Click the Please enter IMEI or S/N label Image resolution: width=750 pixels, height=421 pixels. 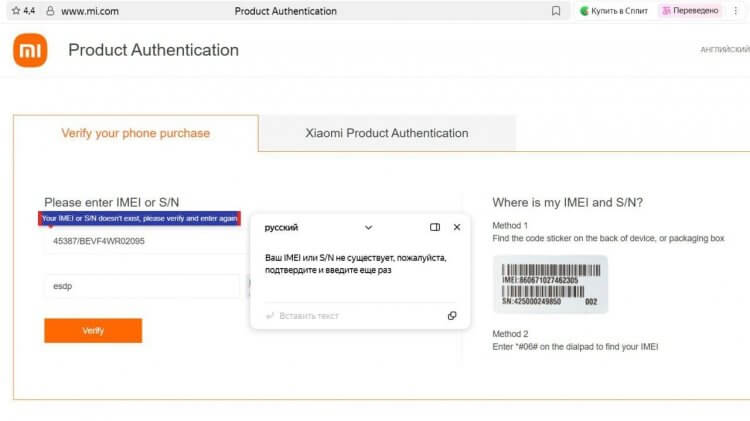pyautogui.click(x=111, y=202)
